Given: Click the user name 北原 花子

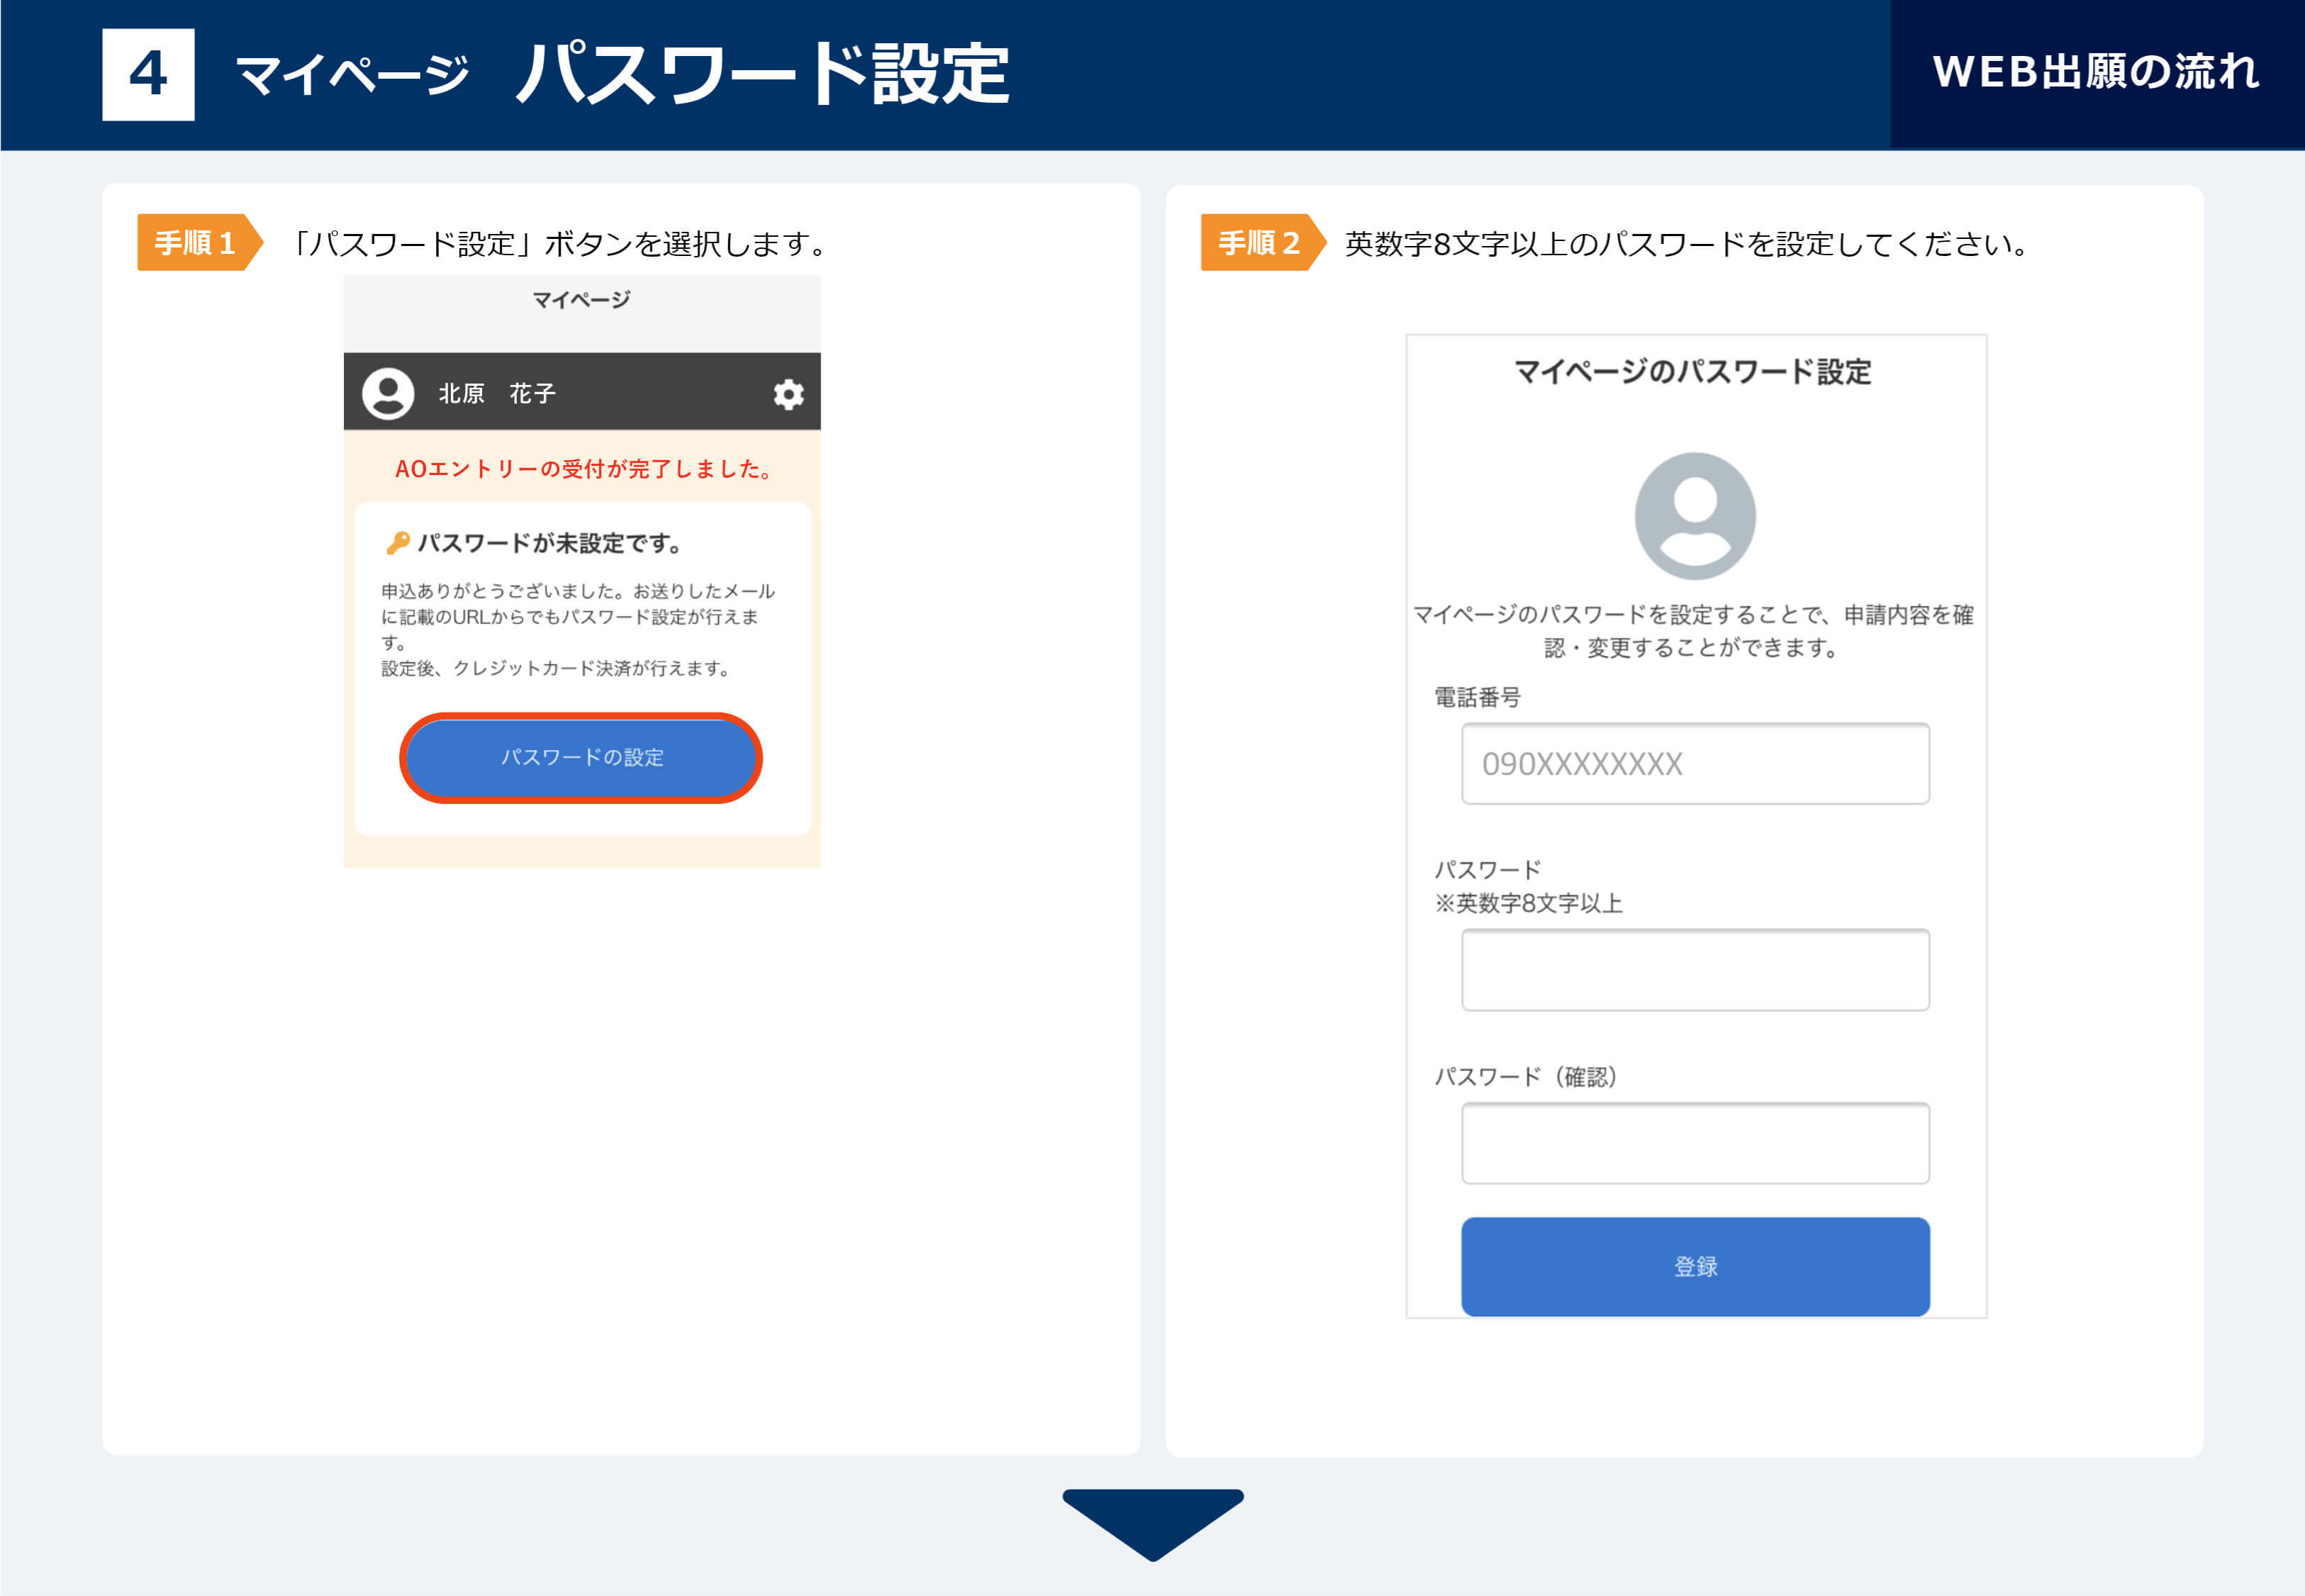Looking at the screenshot, I should (497, 394).
